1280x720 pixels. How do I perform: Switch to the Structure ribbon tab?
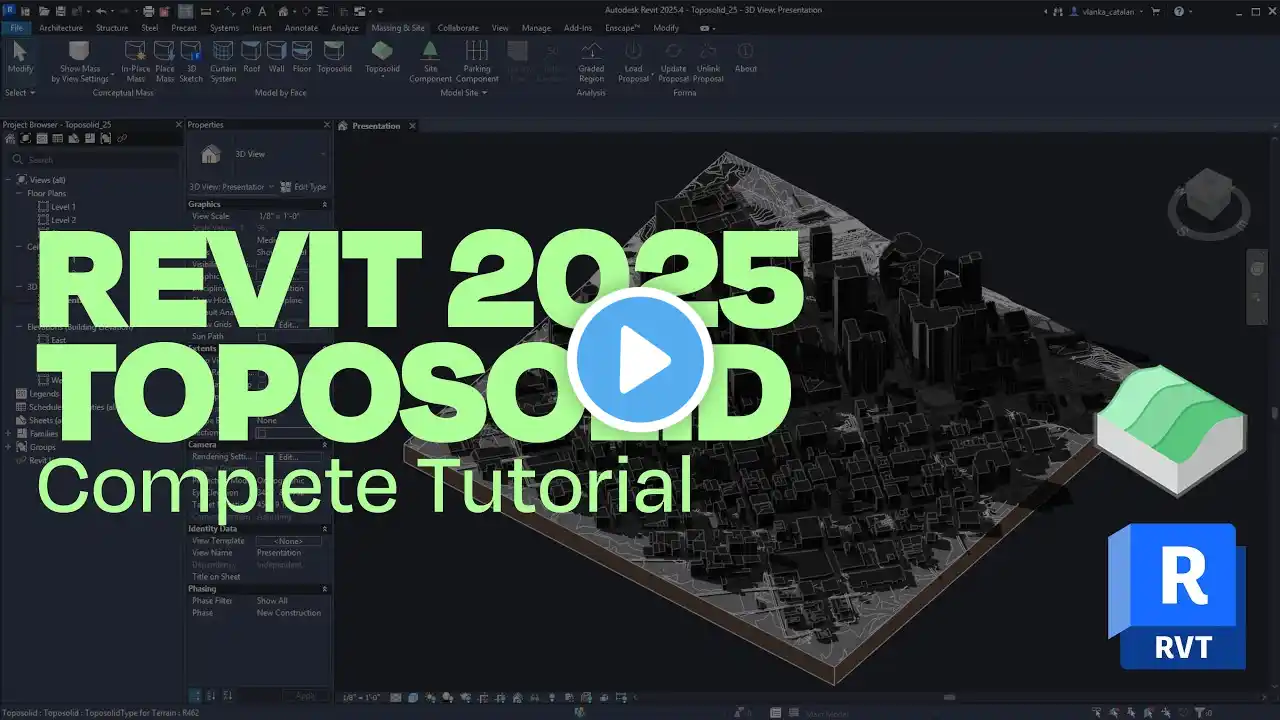(x=112, y=28)
